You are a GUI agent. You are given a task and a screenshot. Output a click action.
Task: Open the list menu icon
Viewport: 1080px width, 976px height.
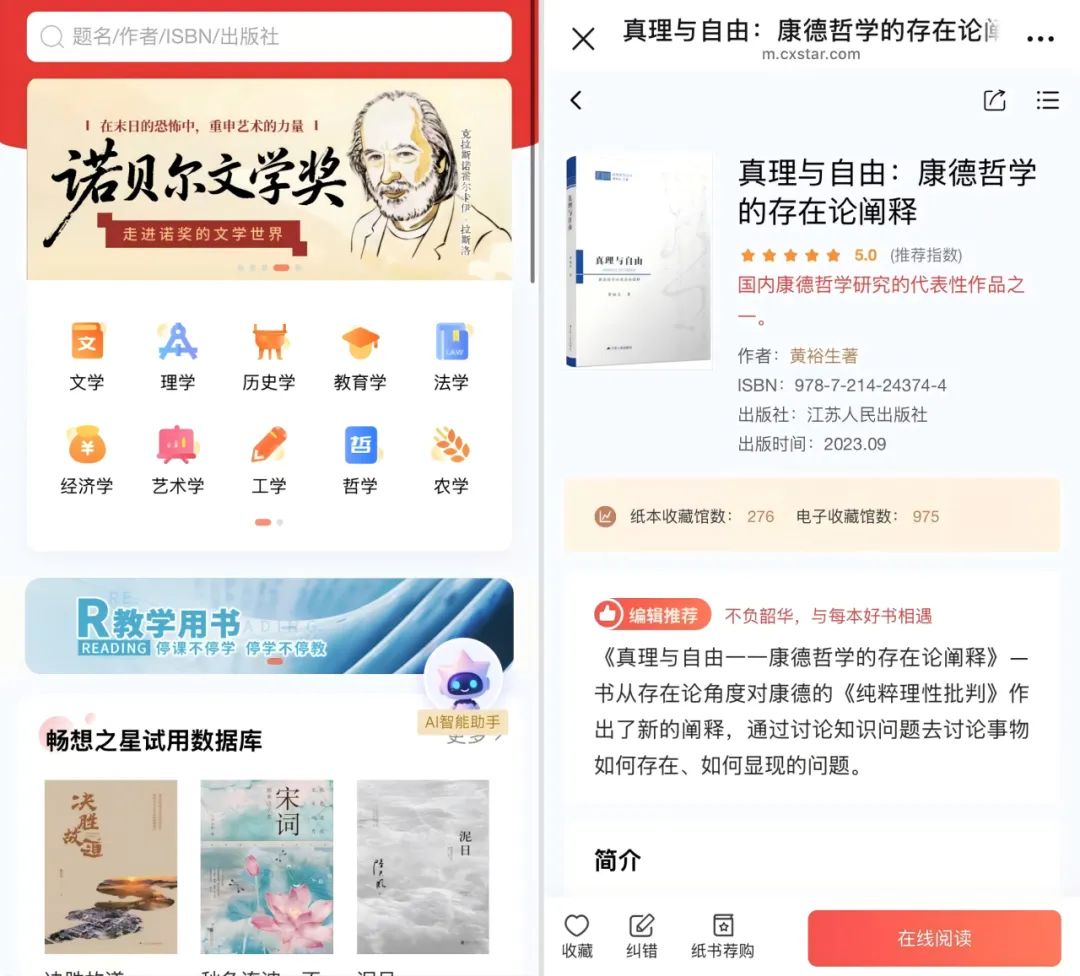(1048, 101)
